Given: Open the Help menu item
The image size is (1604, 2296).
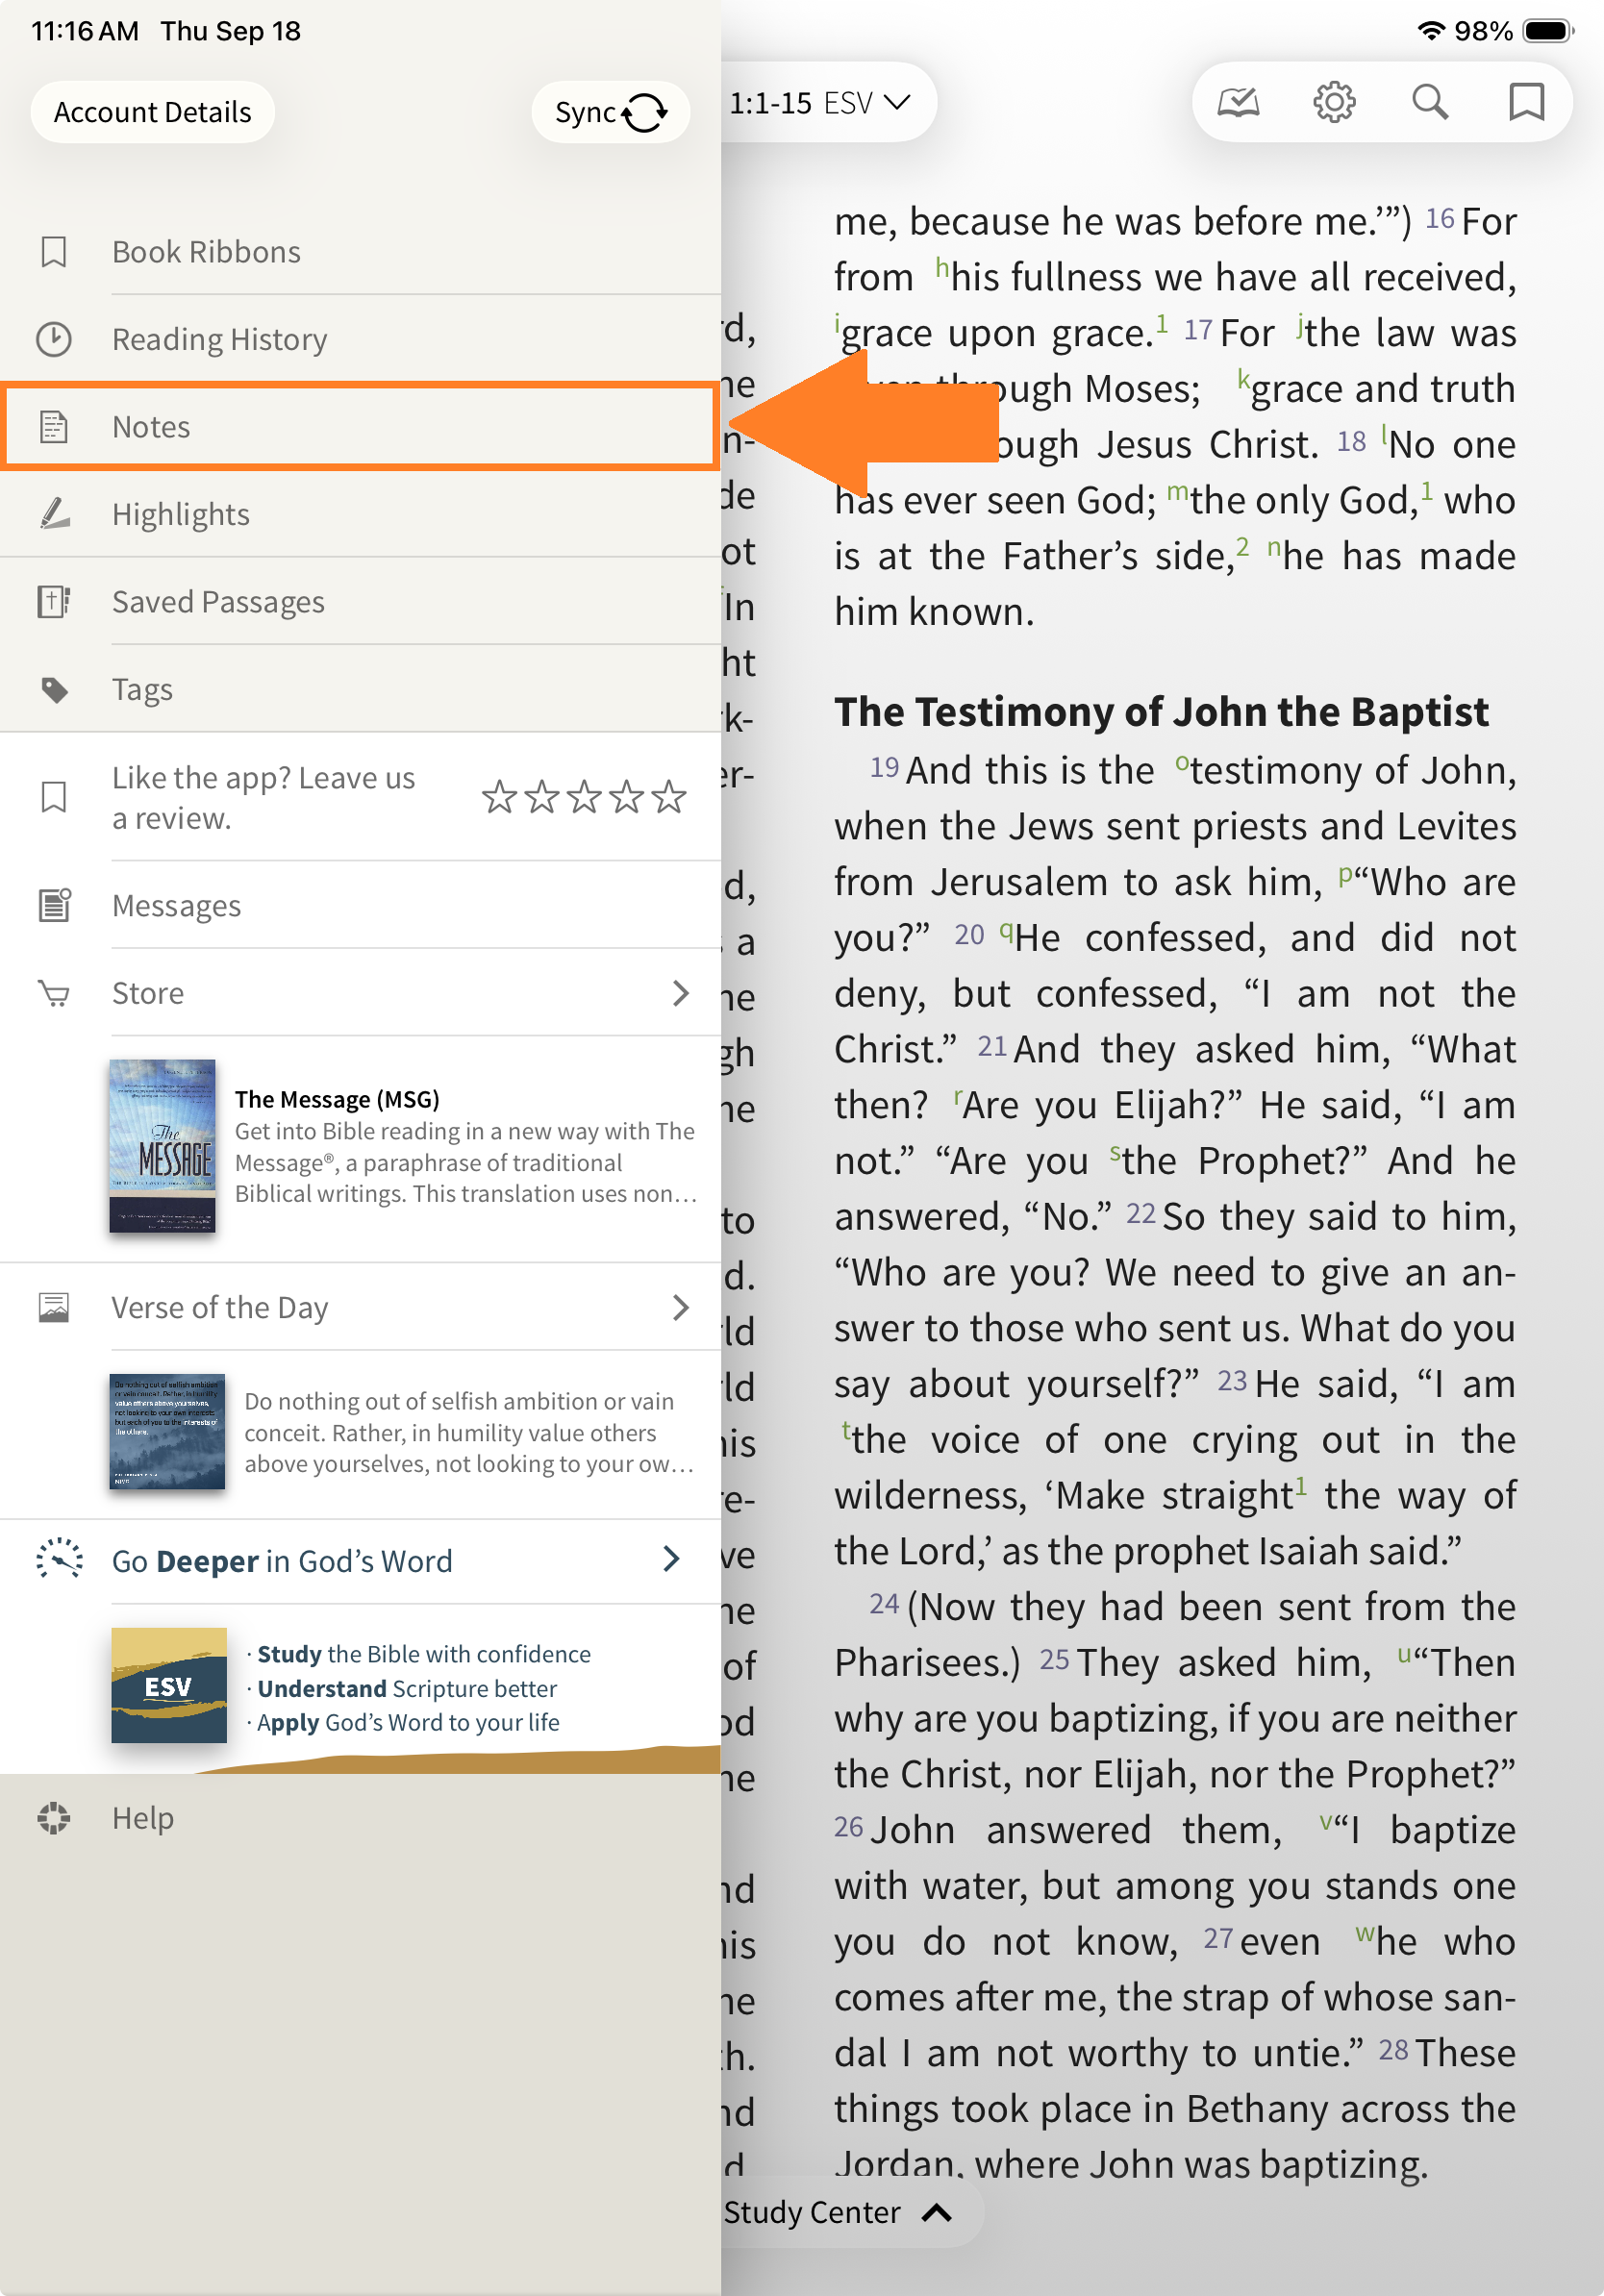Looking at the screenshot, I should click(x=143, y=1818).
